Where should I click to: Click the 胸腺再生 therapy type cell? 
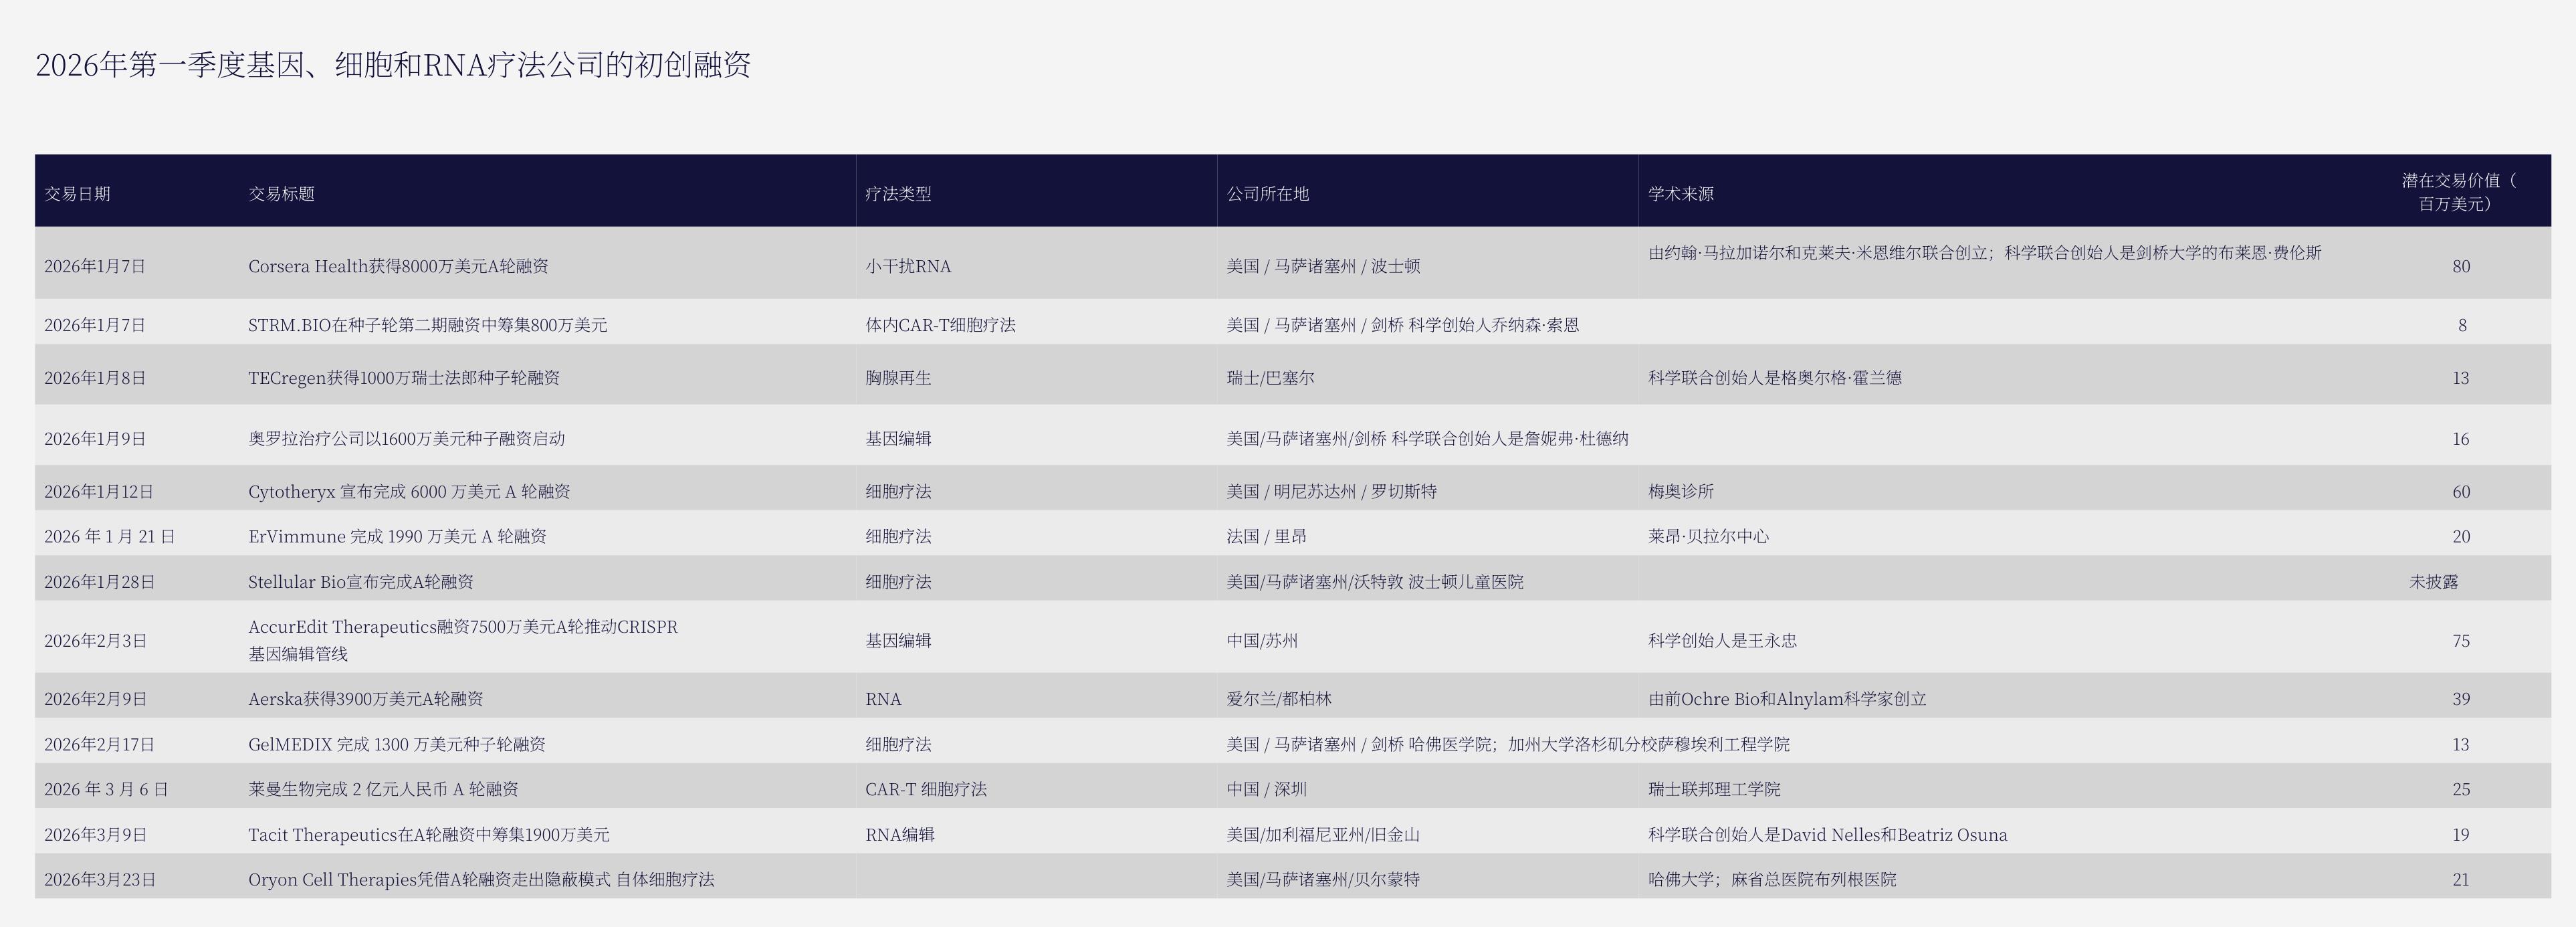pyautogui.click(x=898, y=378)
